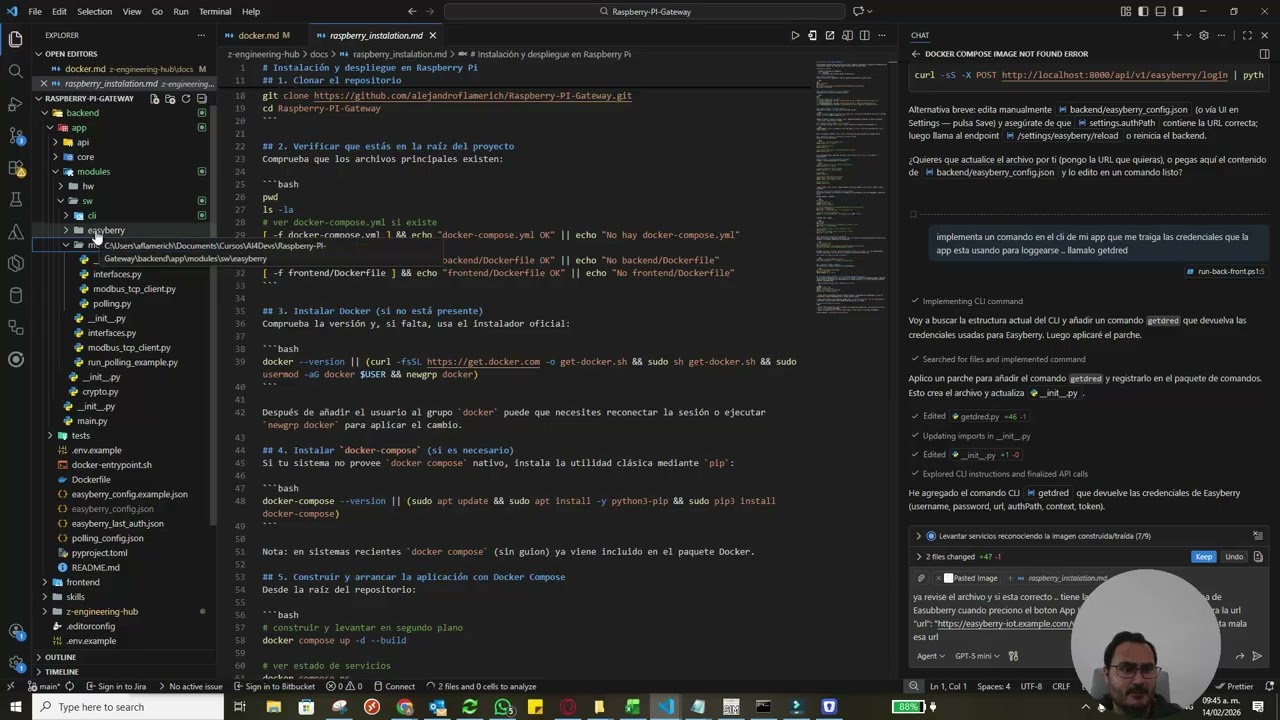Click Windows taskbar search box
1280x720 pixels.
127,707
